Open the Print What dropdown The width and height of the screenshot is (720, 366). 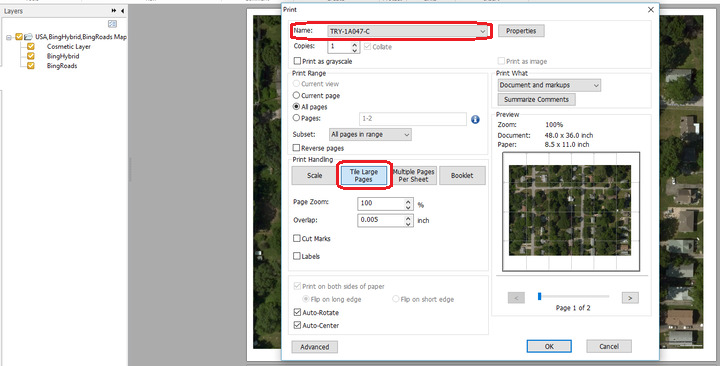pos(549,85)
